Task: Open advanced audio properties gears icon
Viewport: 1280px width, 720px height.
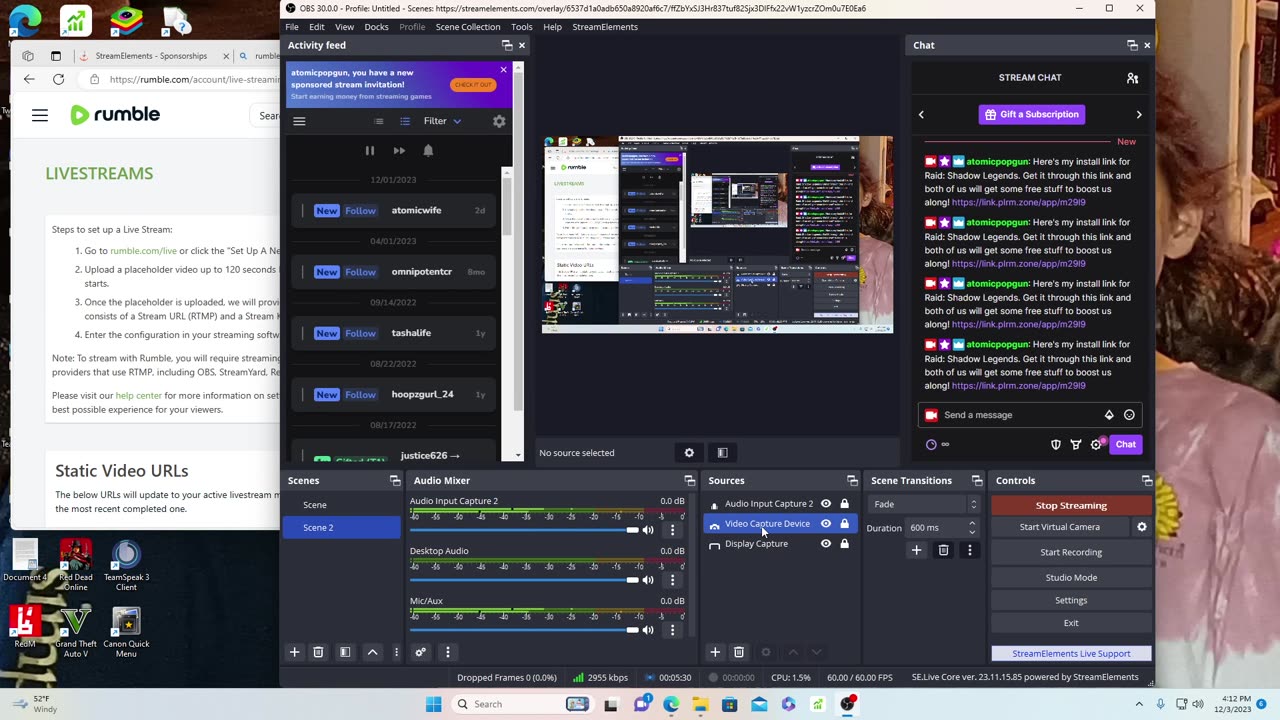Action: (x=421, y=652)
